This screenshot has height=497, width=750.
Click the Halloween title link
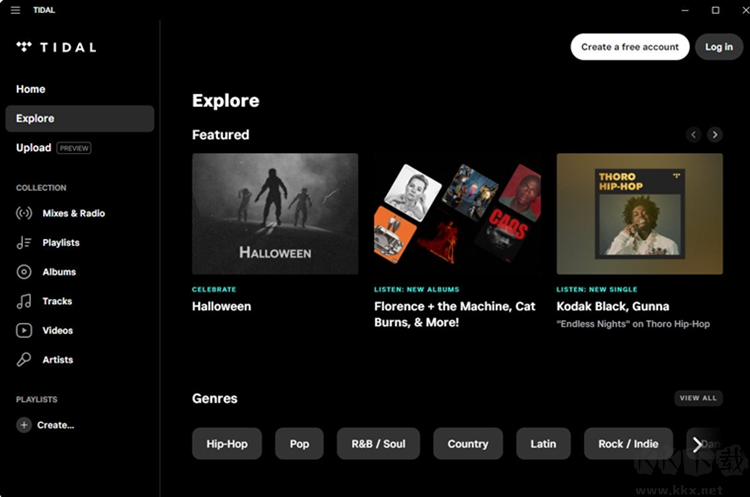[x=221, y=306]
